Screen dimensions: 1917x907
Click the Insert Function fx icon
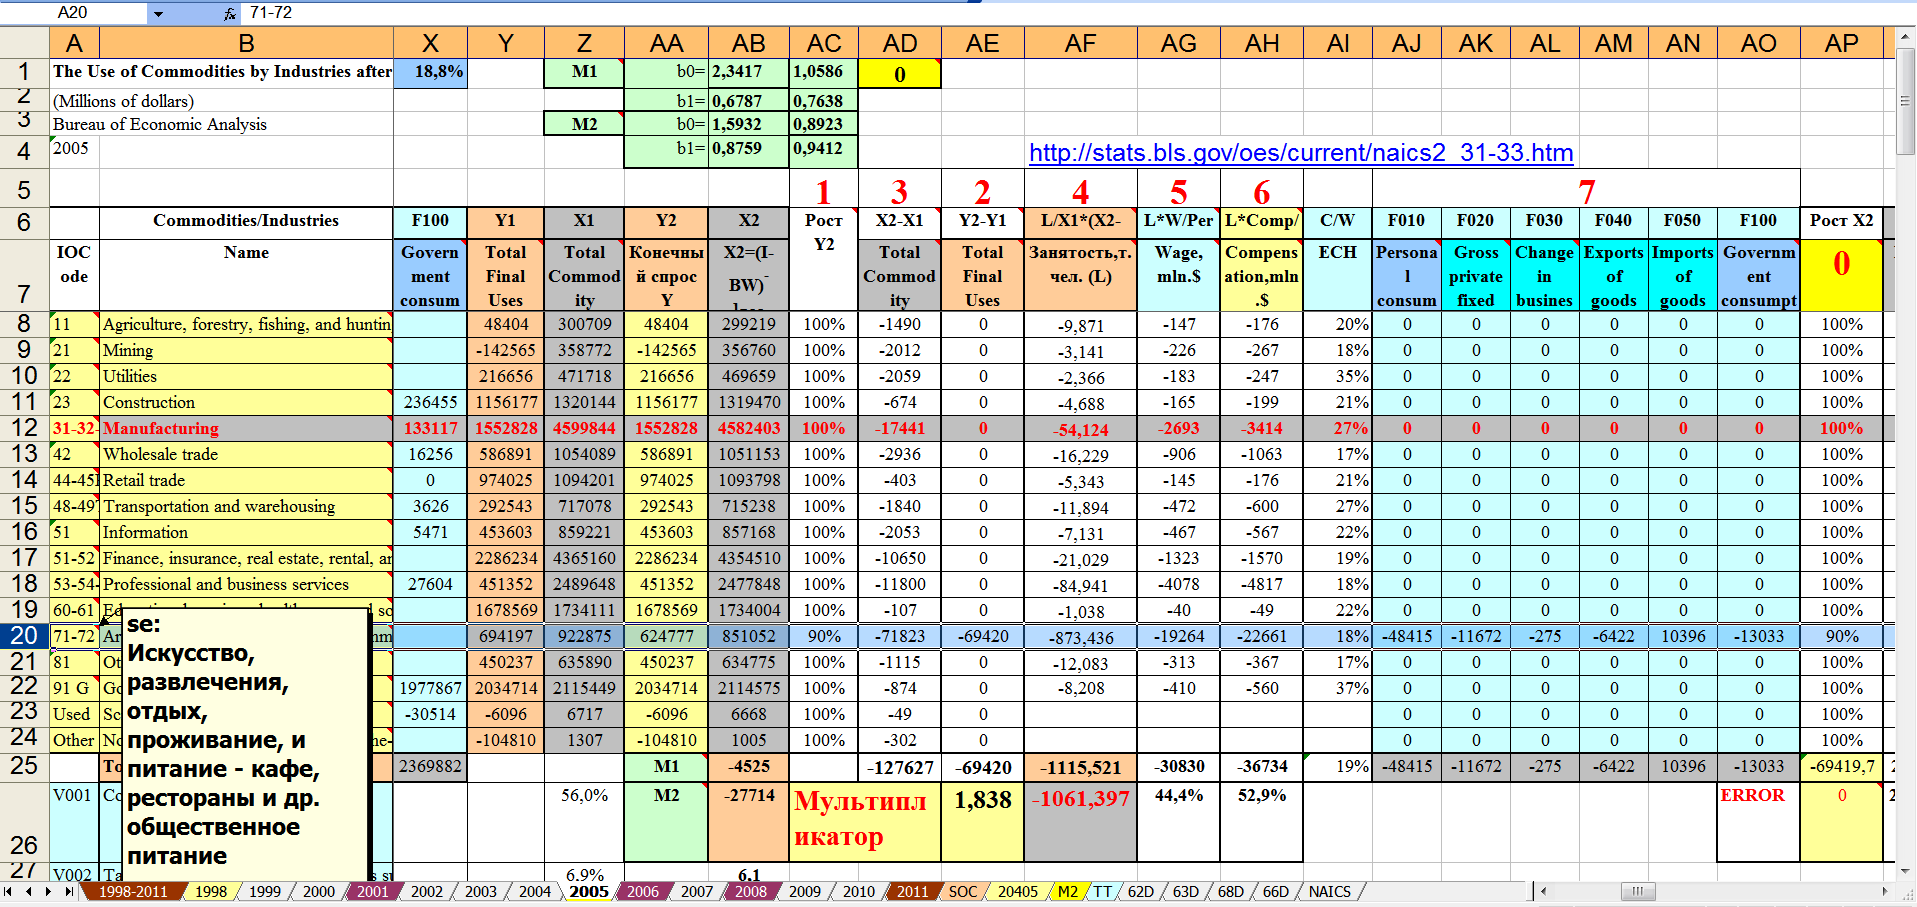(x=229, y=13)
